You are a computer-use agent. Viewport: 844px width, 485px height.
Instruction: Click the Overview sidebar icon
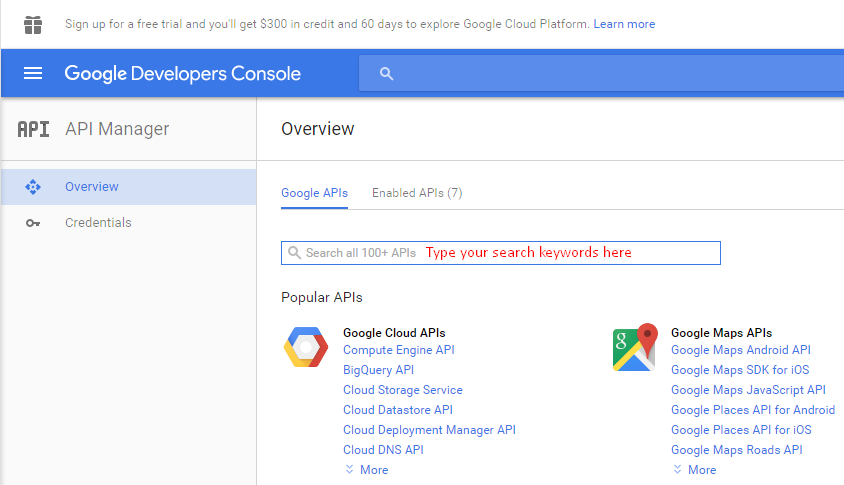33,187
